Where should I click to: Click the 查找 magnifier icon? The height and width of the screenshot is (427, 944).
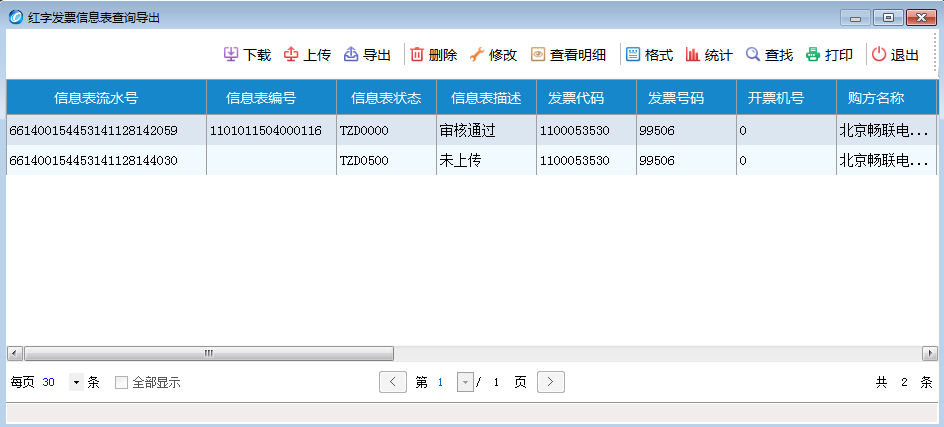pyautogui.click(x=753, y=55)
